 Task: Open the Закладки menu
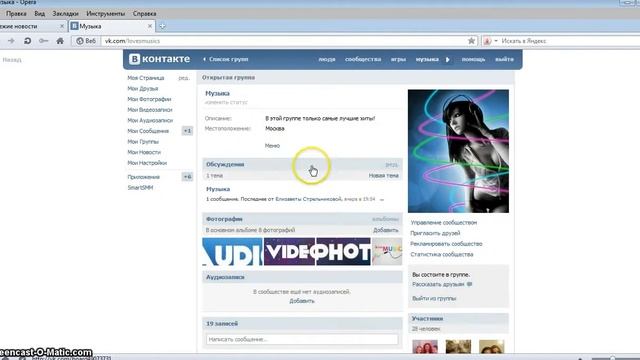[x=65, y=13]
